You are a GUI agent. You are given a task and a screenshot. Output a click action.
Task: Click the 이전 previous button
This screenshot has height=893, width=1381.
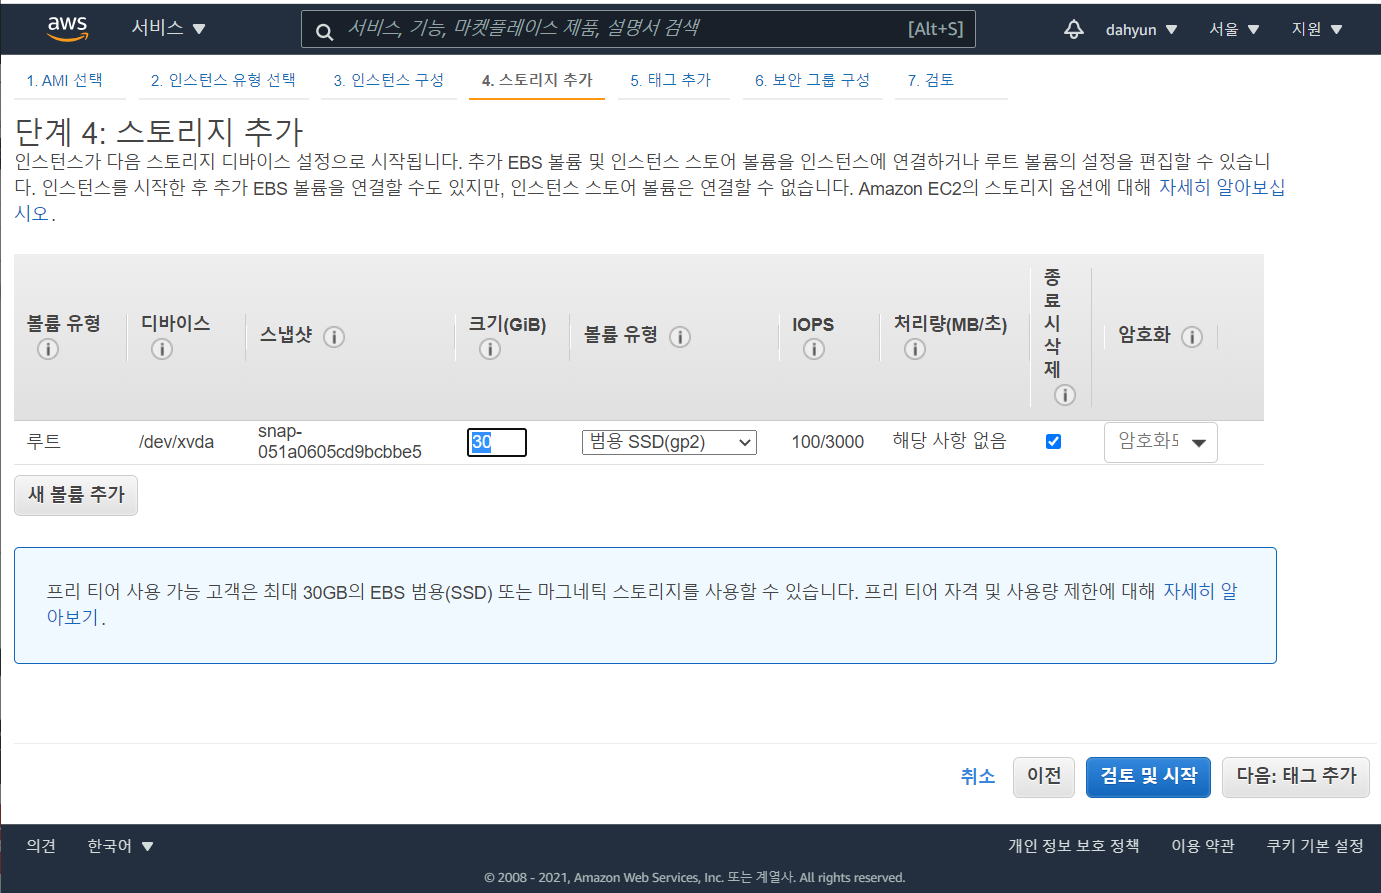coord(1044,777)
